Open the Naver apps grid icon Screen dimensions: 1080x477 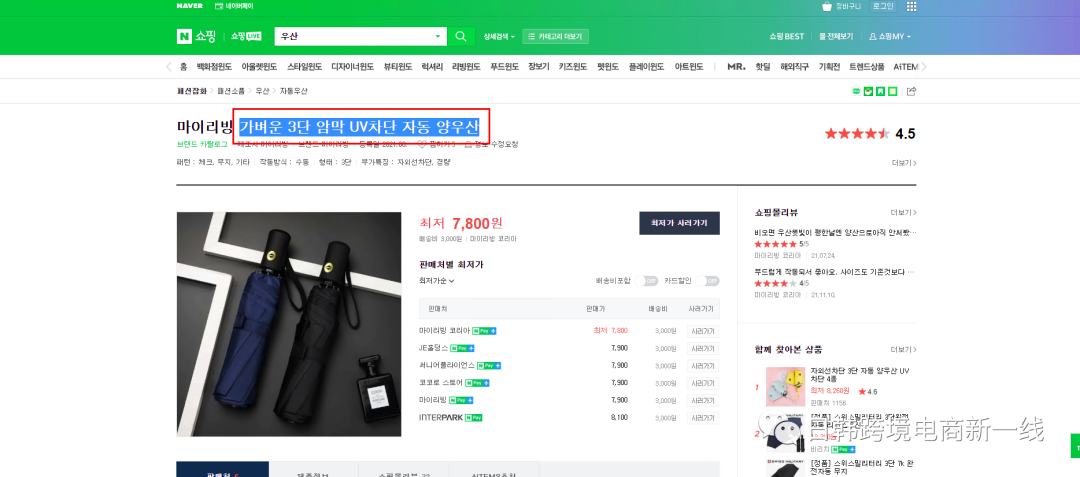[911, 6]
